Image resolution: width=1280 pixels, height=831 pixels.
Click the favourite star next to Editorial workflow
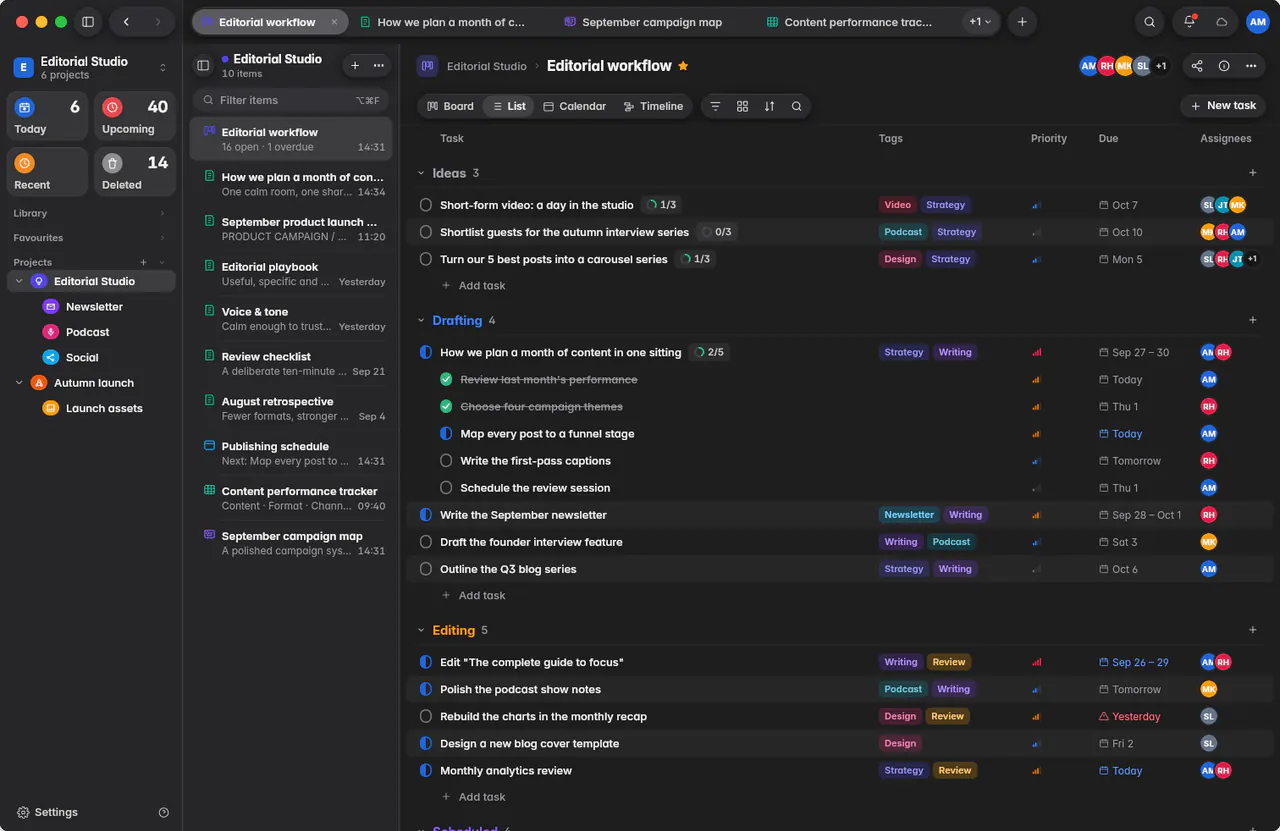point(683,66)
